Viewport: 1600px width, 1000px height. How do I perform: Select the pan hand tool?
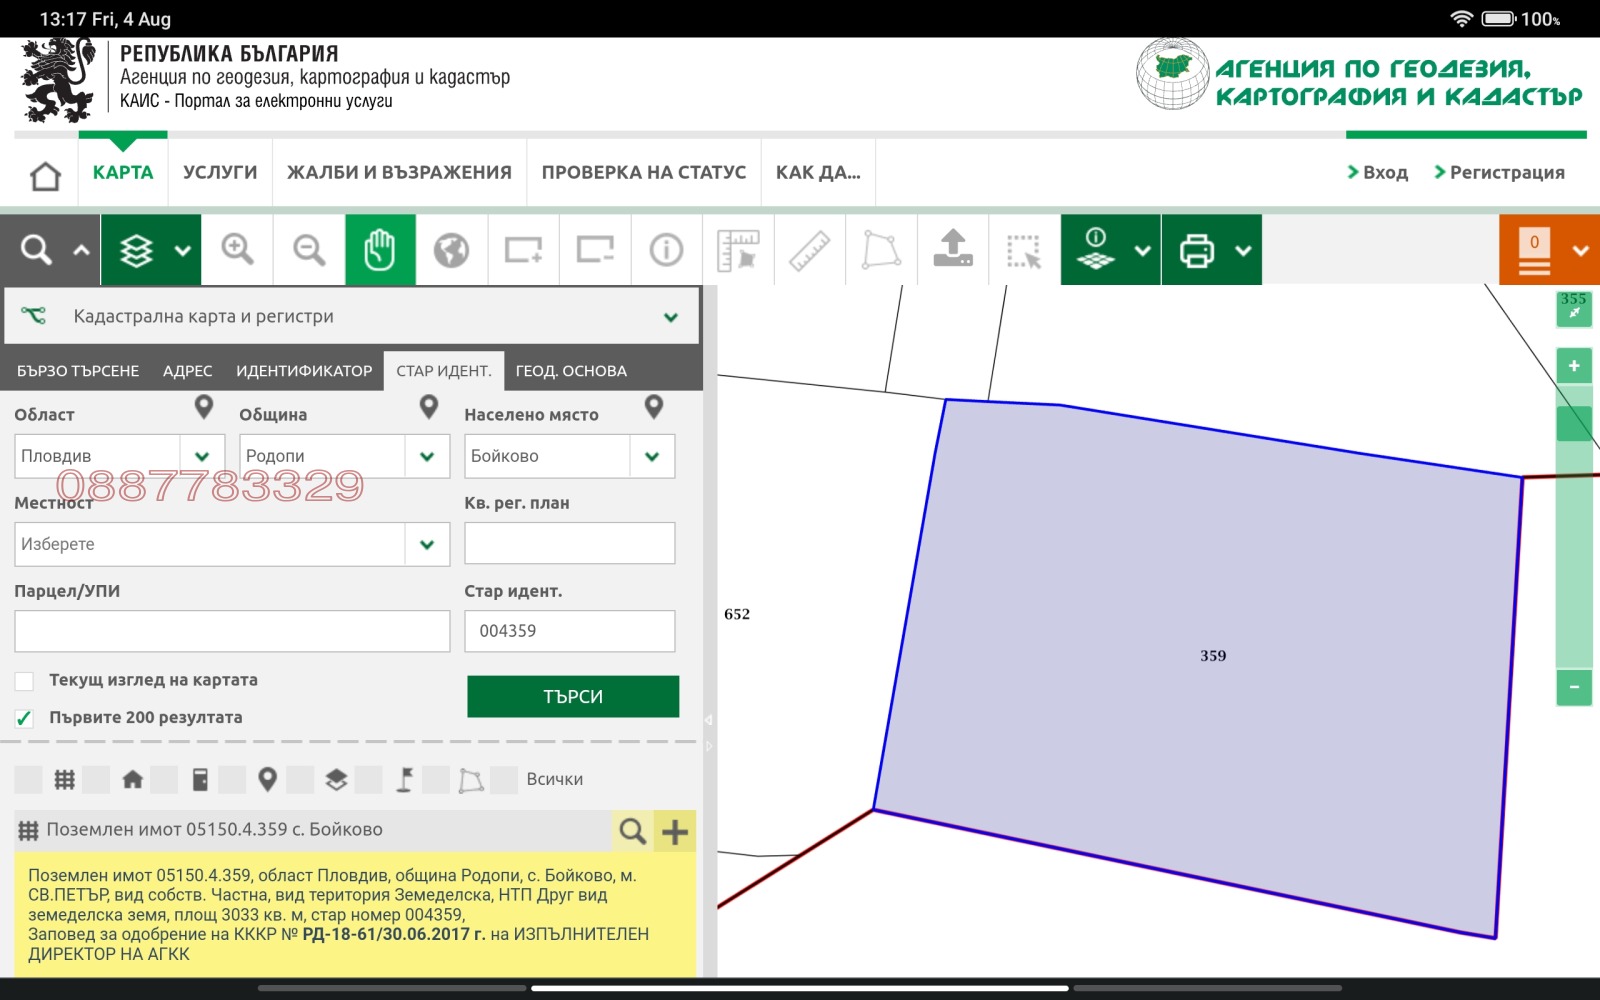380,249
